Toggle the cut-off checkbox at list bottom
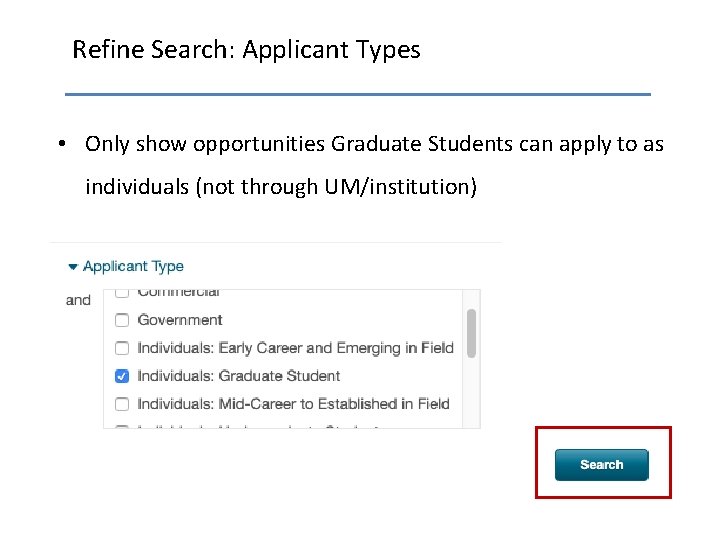Screen dimensions: 720x540 [122, 426]
